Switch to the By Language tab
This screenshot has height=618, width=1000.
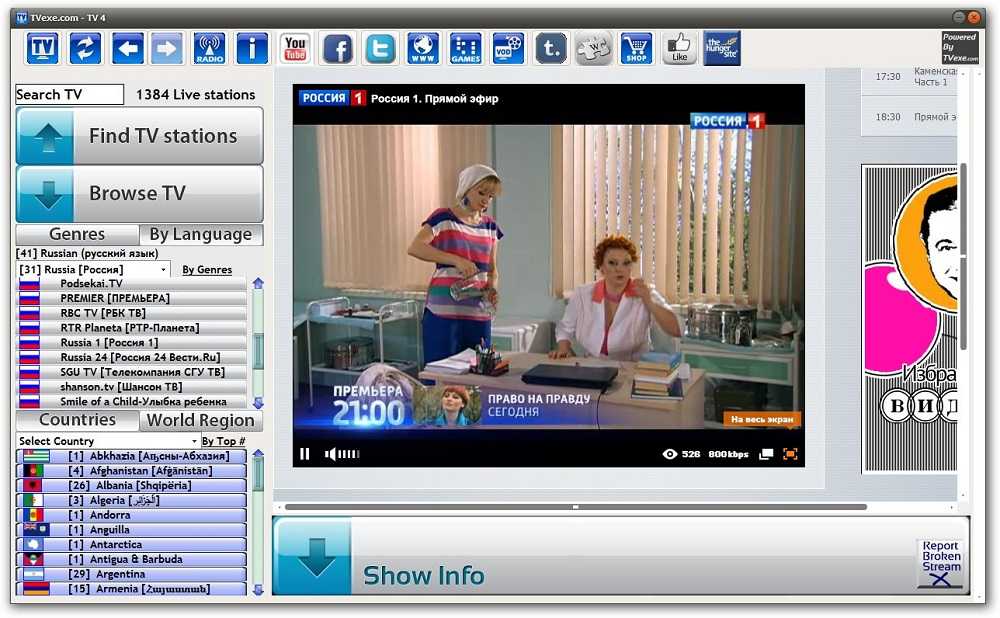click(201, 234)
